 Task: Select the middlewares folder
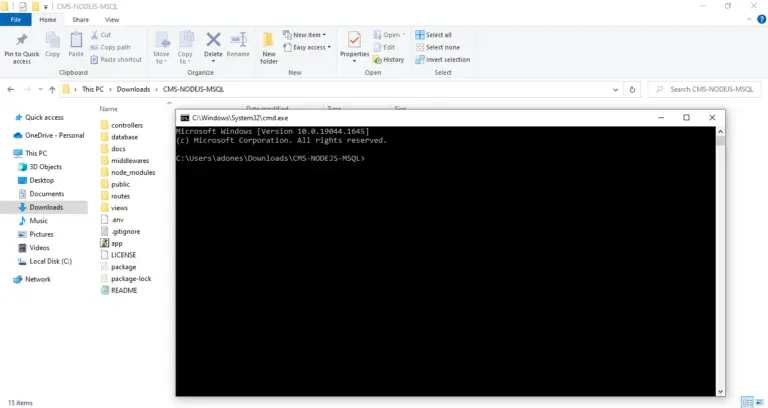point(125,161)
